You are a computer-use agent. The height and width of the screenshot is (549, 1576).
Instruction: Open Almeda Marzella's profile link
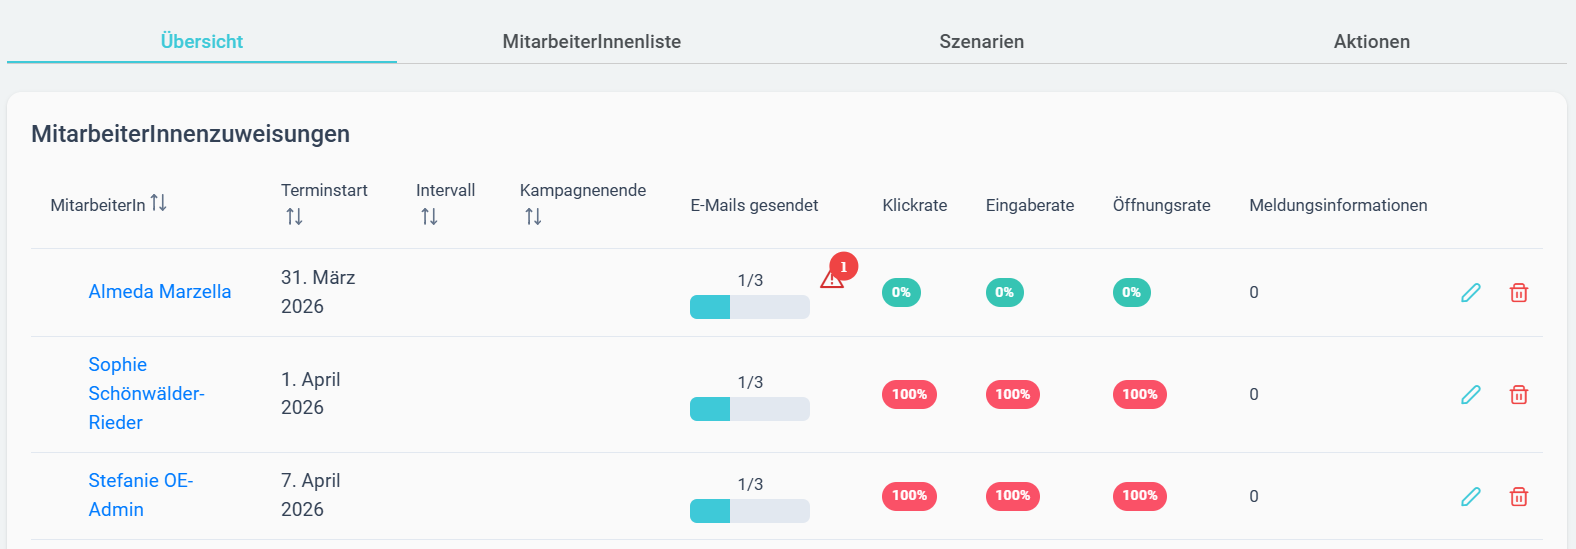[x=160, y=291]
